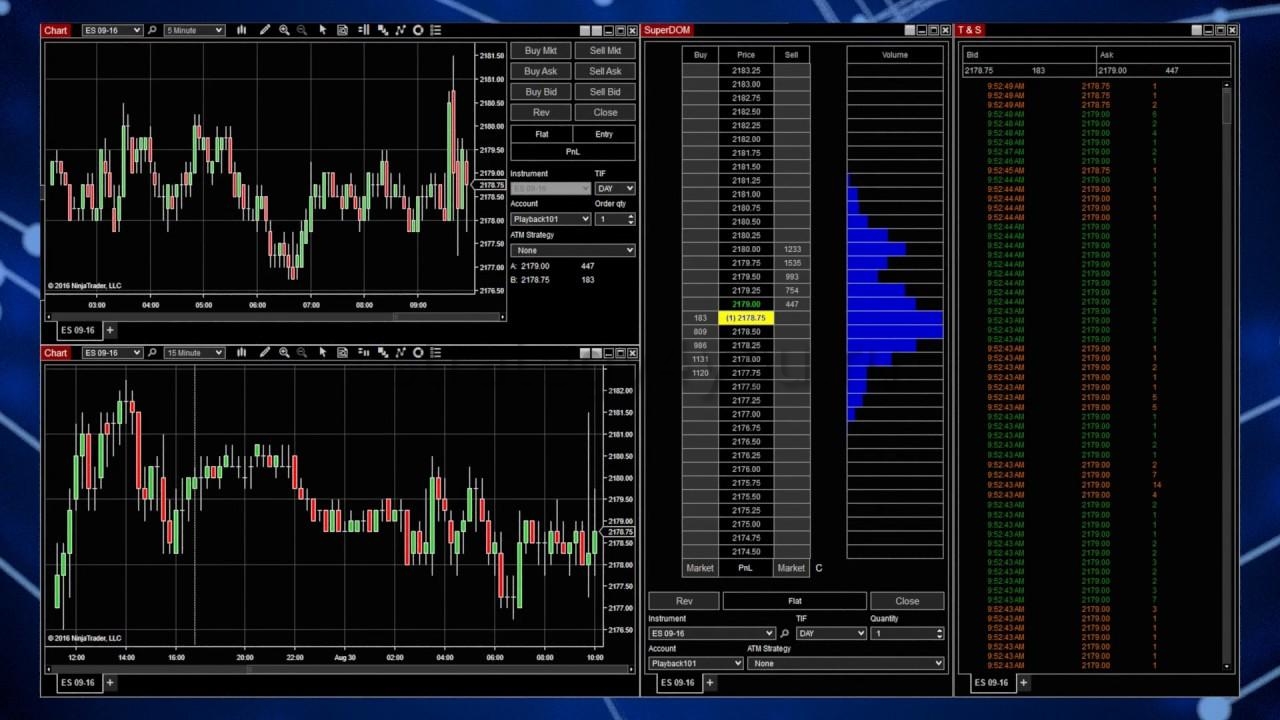Open Chart Trader Account Playback101 dropdown
The height and width of the screenshot is (720, 1280).
[x=550, y=219]
